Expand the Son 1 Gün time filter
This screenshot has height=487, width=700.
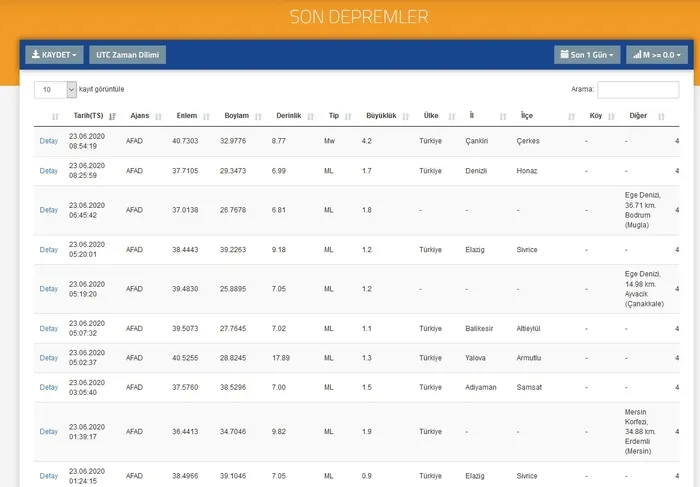[x=587, y=55]
